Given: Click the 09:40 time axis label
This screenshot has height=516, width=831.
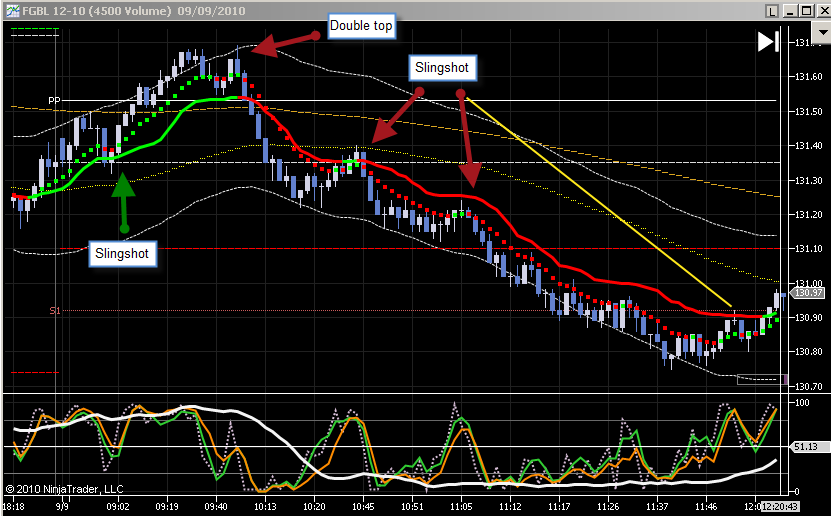Looking at the screenshot, I should [216, 506].
